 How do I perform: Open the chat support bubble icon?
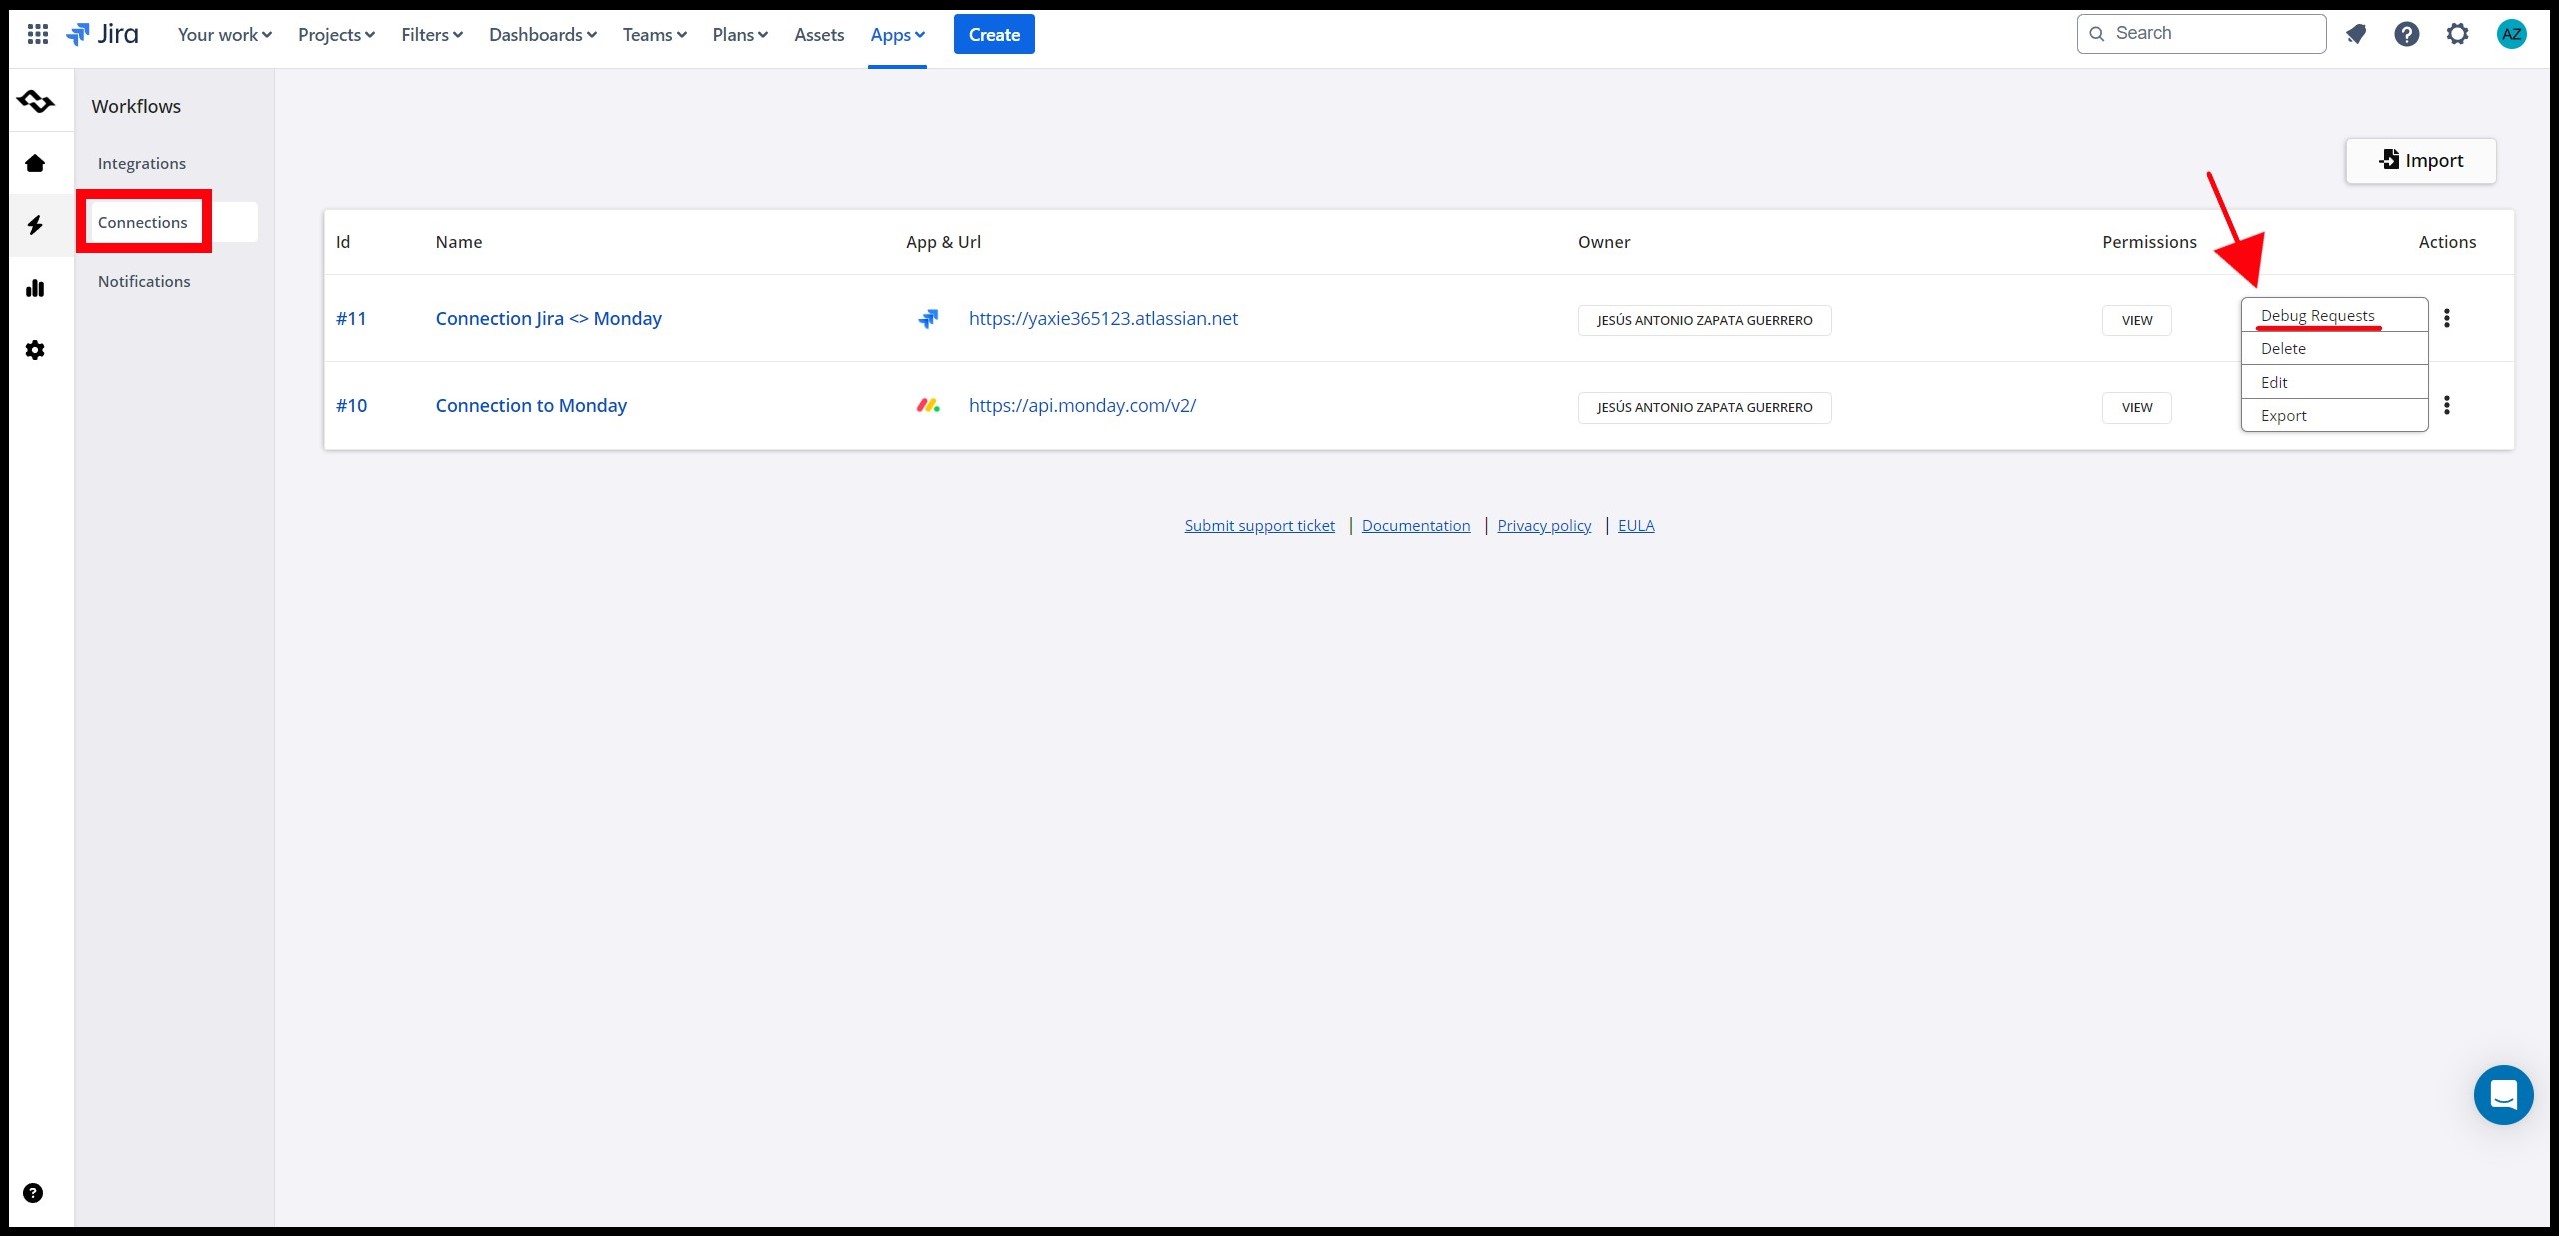click(2502, 1095)
